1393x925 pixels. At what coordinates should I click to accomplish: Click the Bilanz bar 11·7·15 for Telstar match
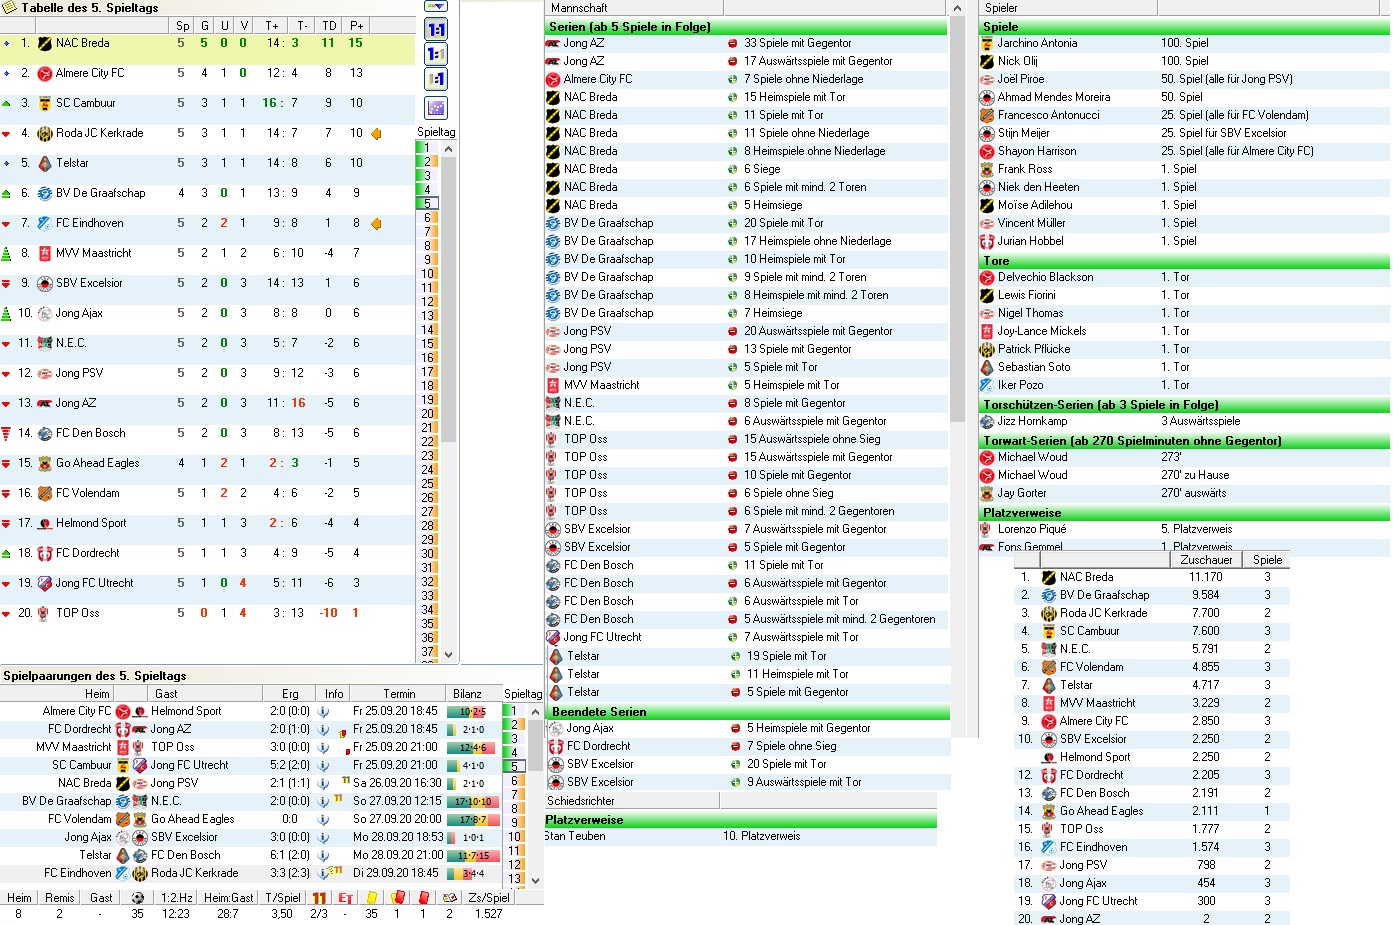pos(471,856)
